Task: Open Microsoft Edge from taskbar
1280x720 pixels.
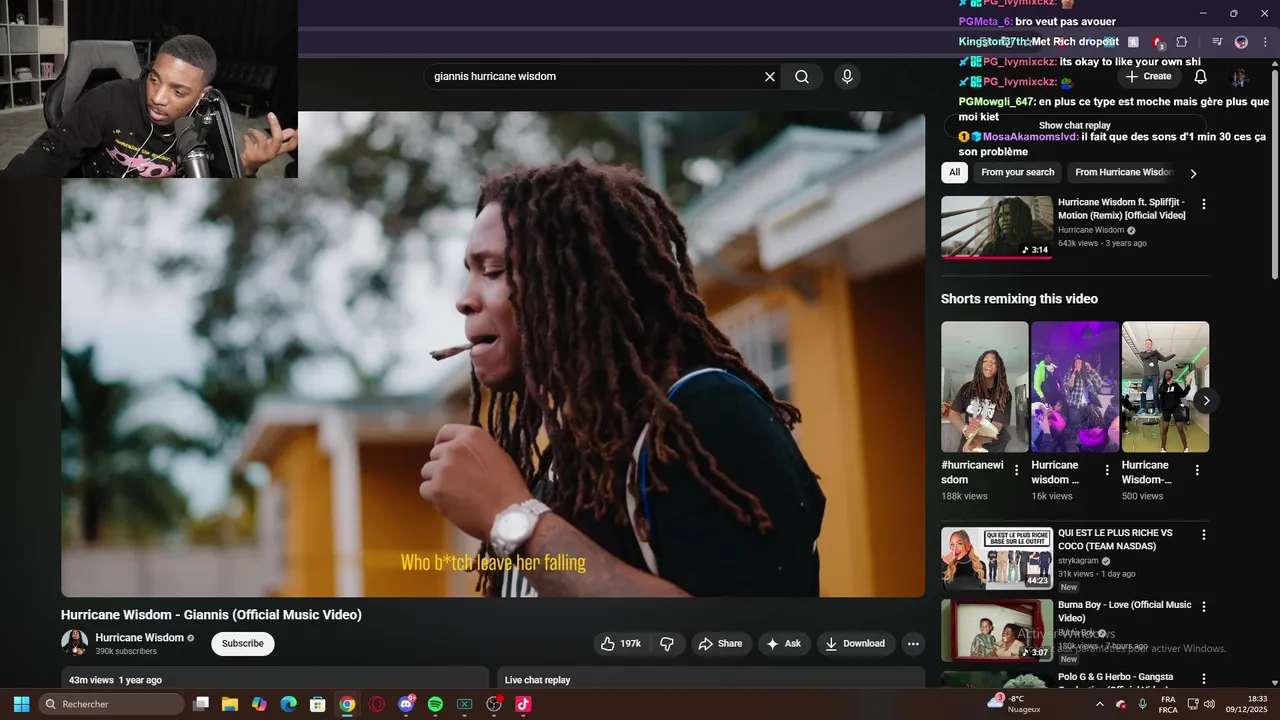Action: (288, 704)
